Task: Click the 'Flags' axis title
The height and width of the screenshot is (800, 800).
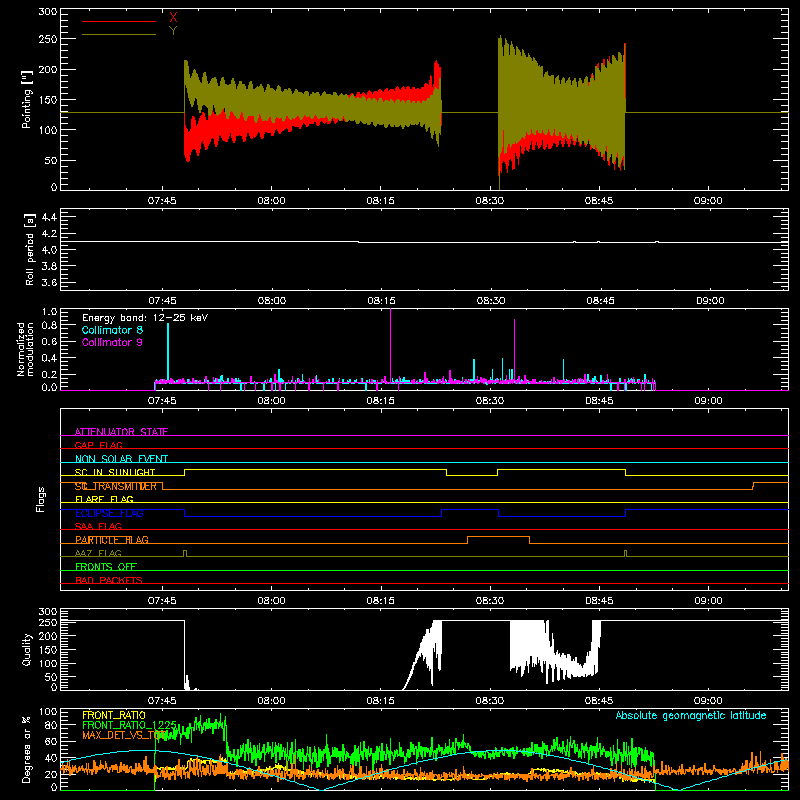Action: 41,499
